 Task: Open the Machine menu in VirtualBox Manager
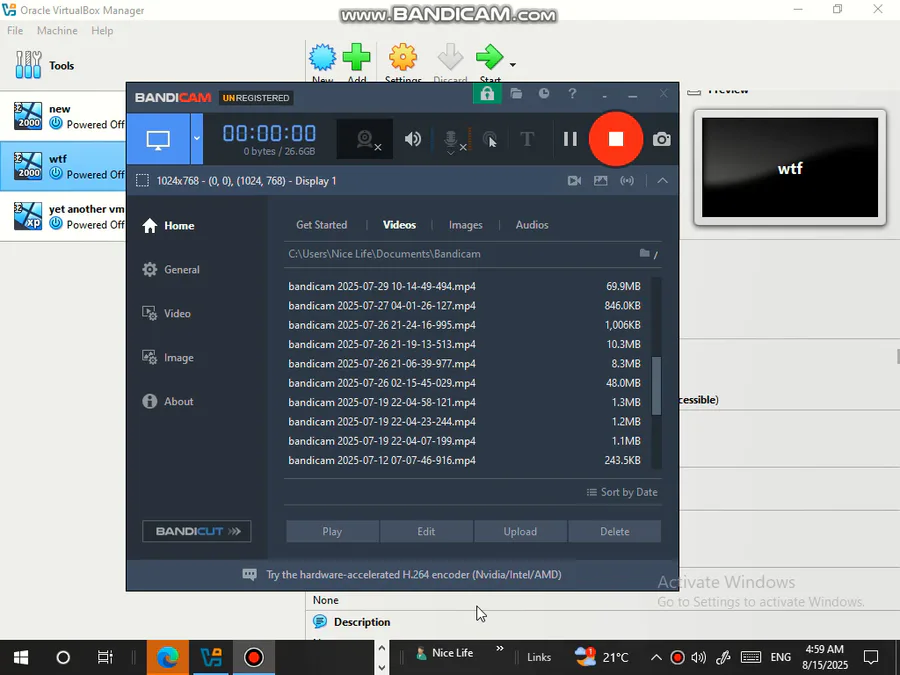(x=57, y=30)
